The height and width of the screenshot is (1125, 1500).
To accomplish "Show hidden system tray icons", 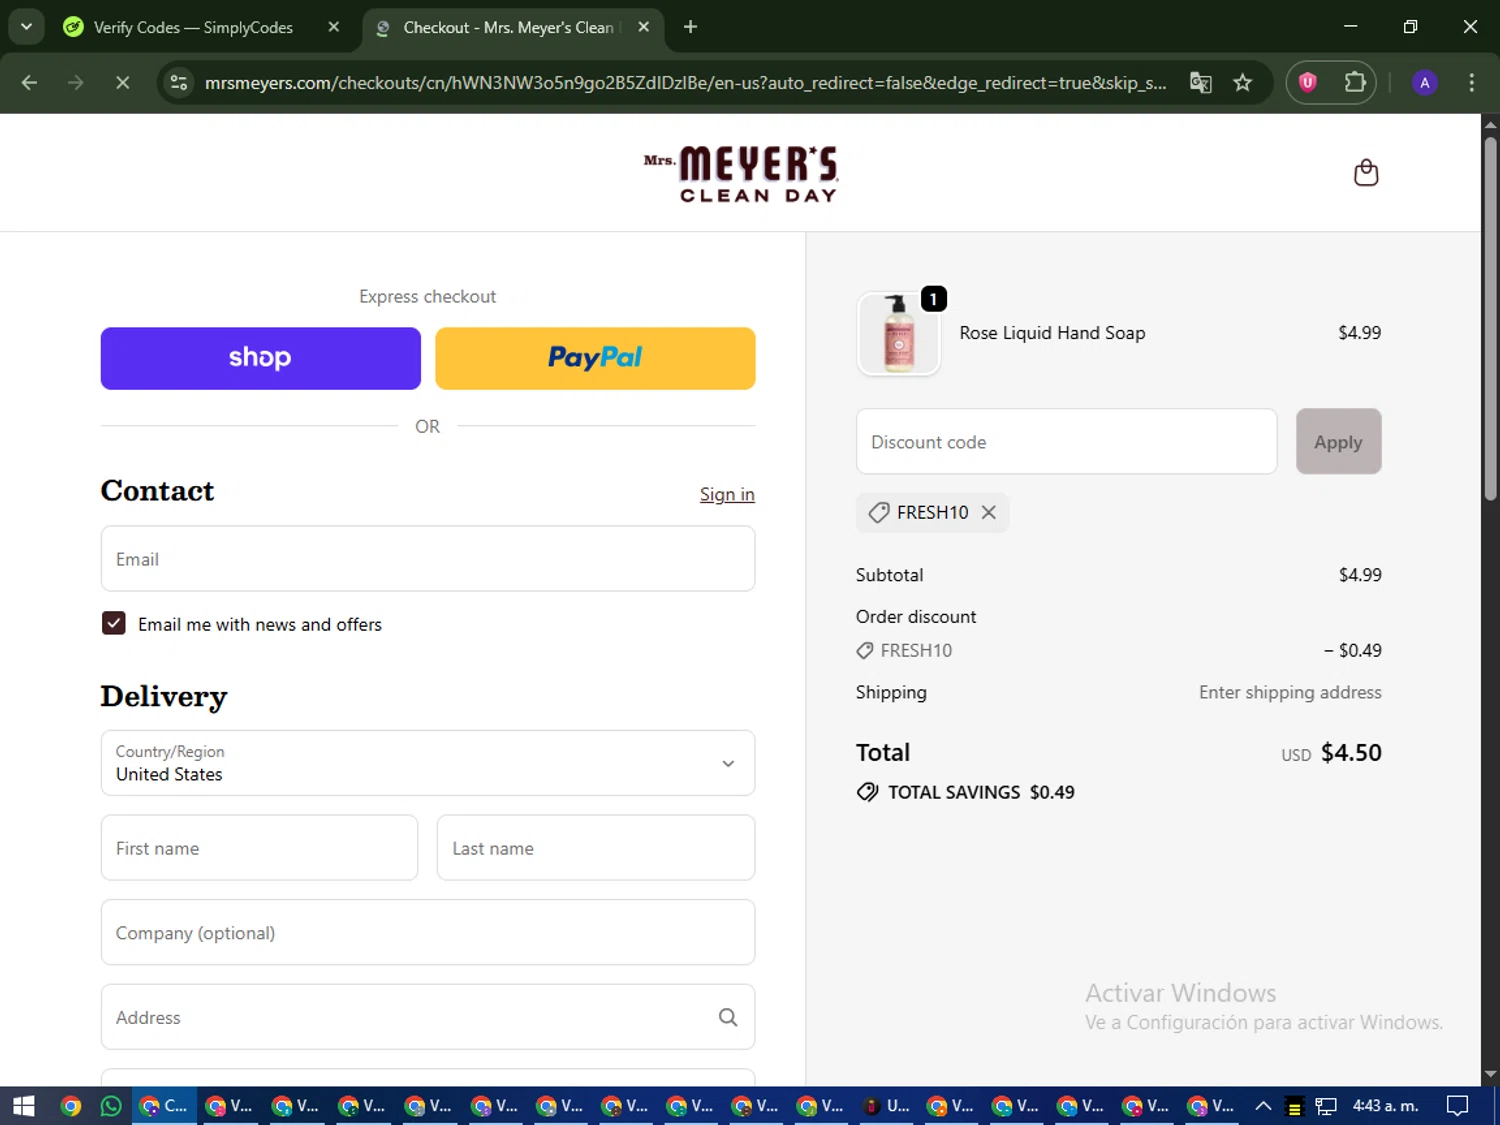I will coord(1263,1106).
